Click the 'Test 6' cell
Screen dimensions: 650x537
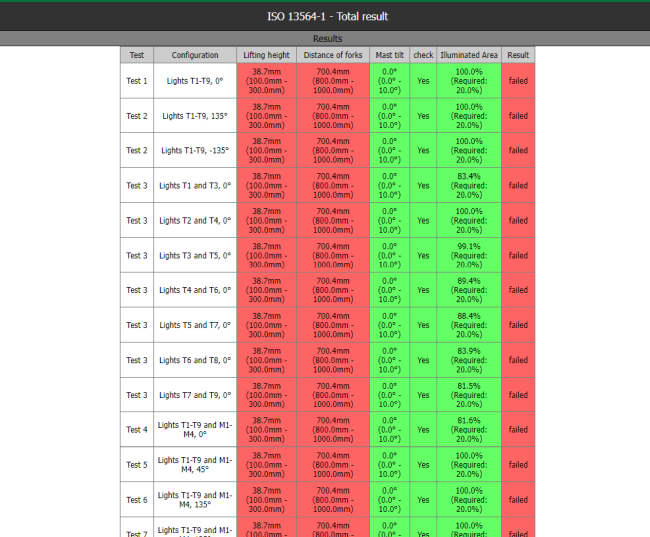(137, 500)
